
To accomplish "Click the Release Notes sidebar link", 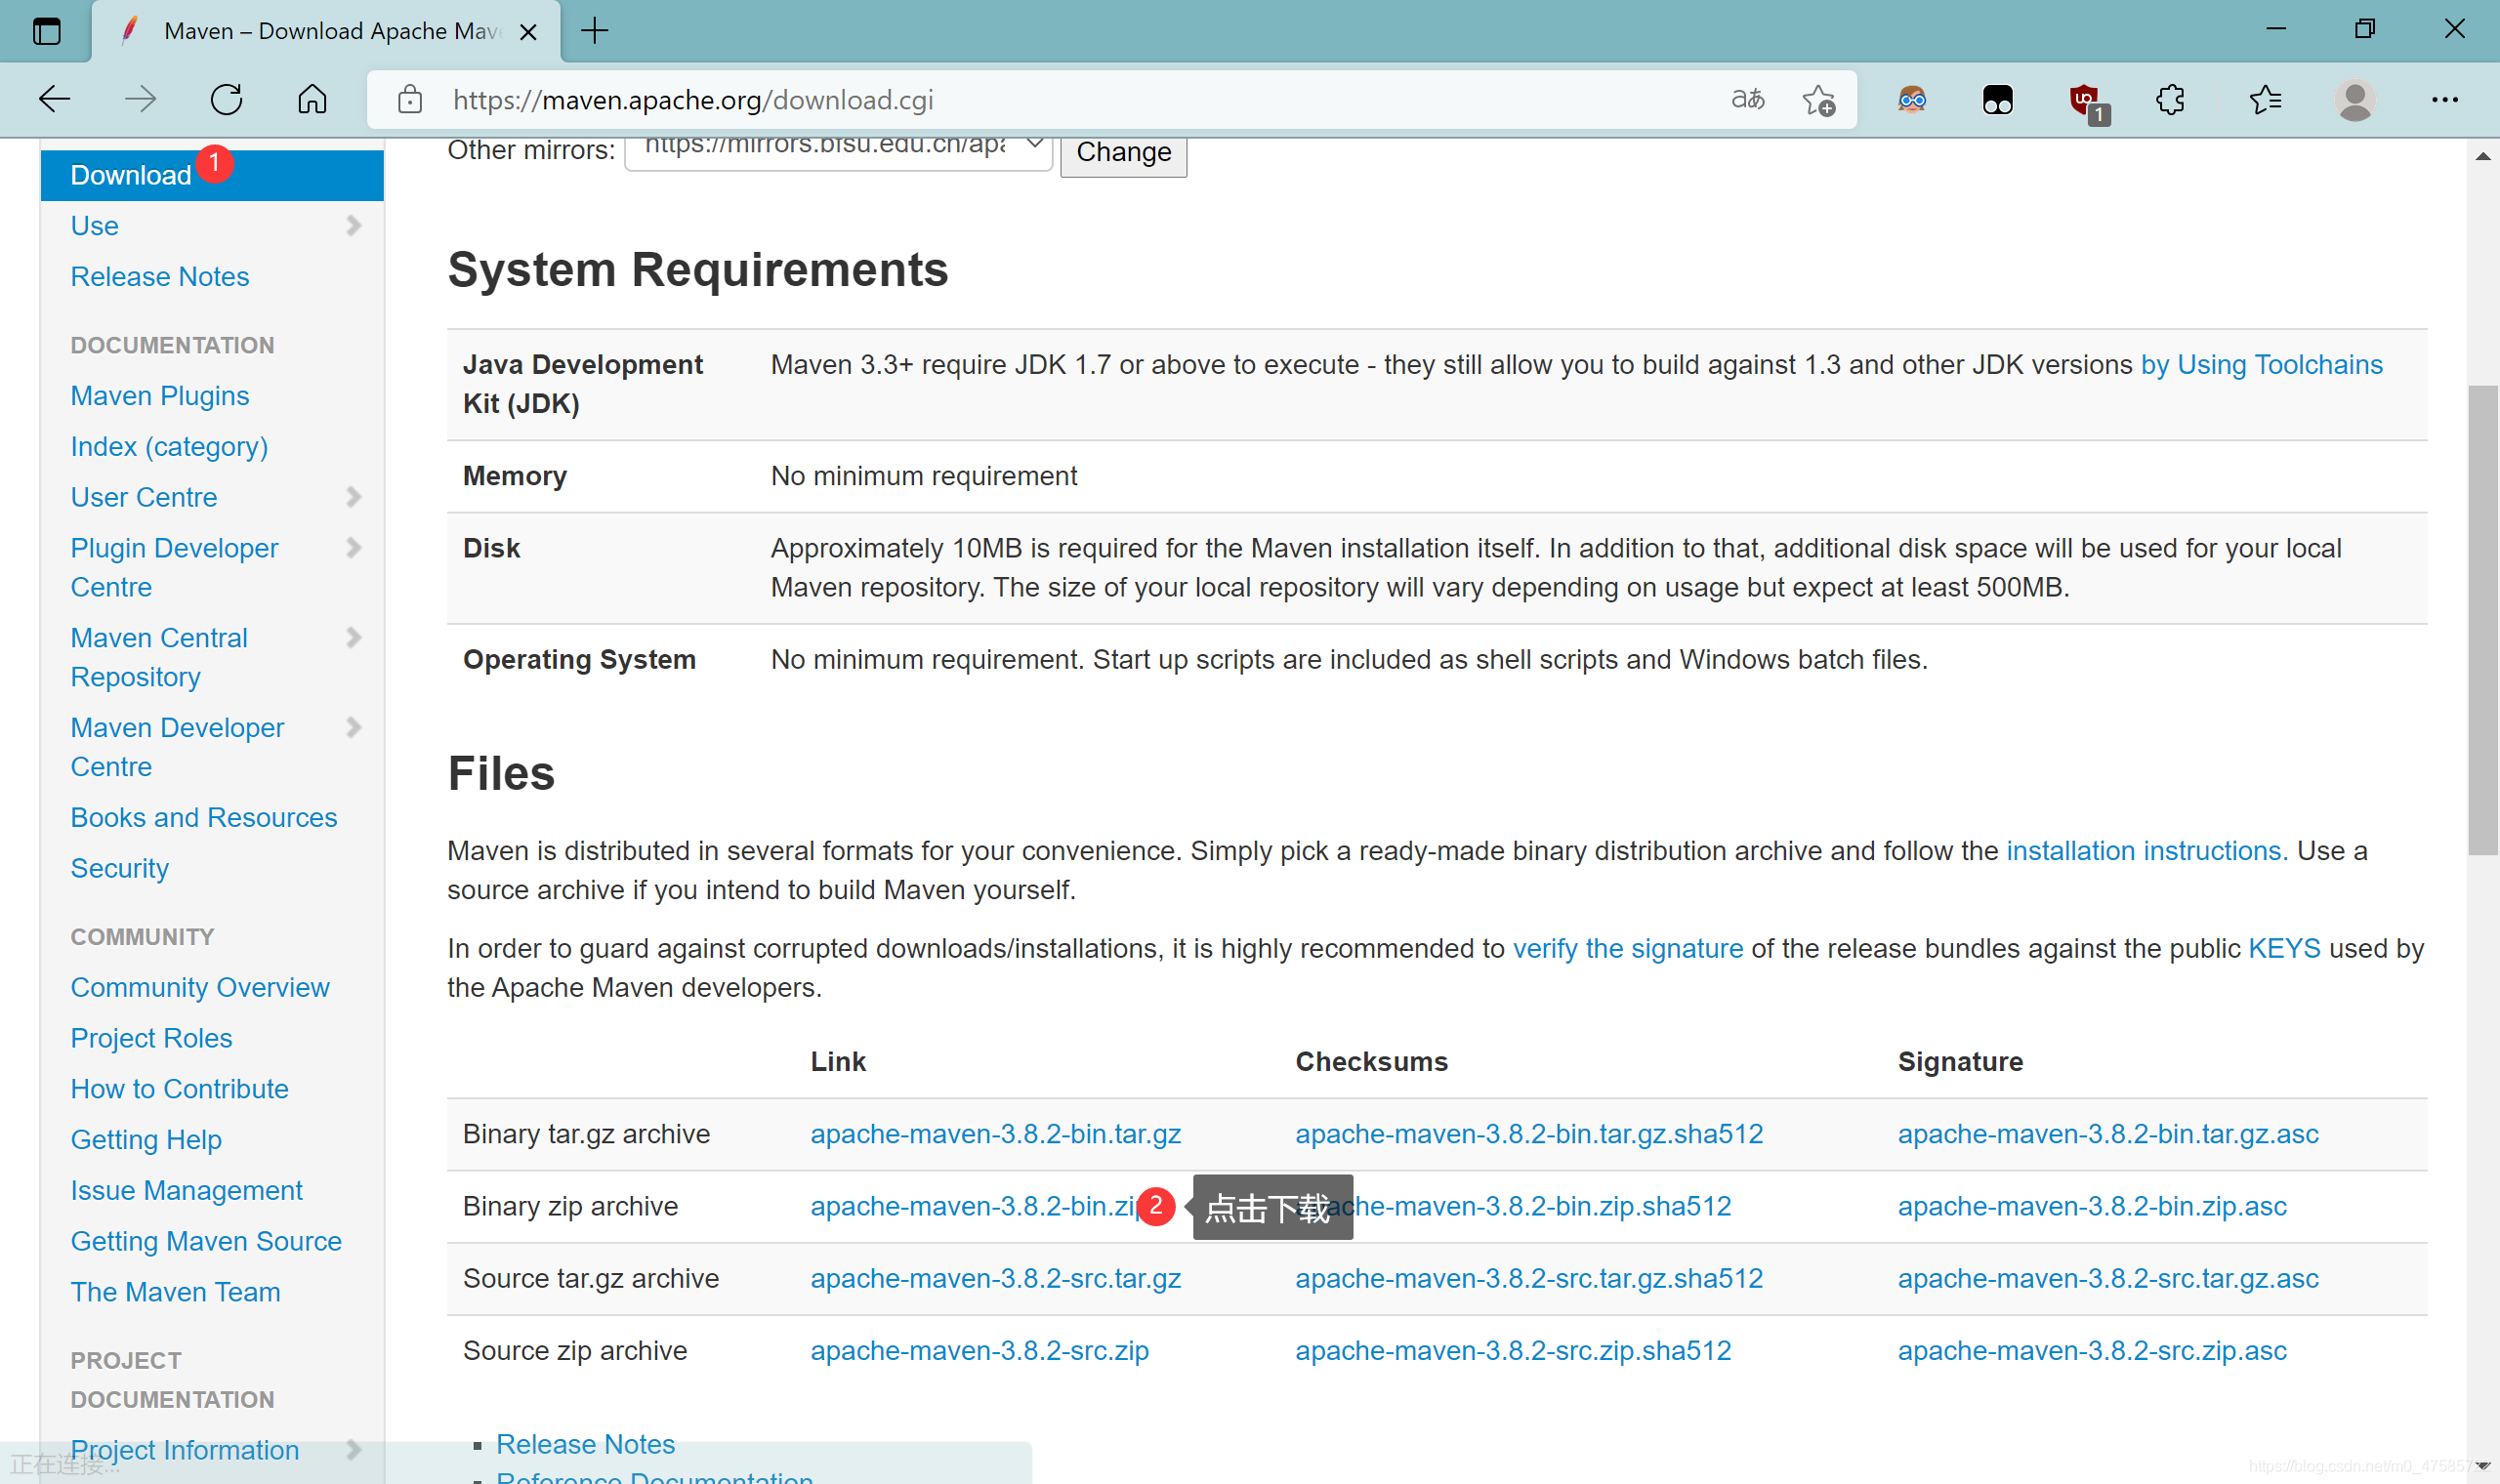I will [x=159, y=275].
